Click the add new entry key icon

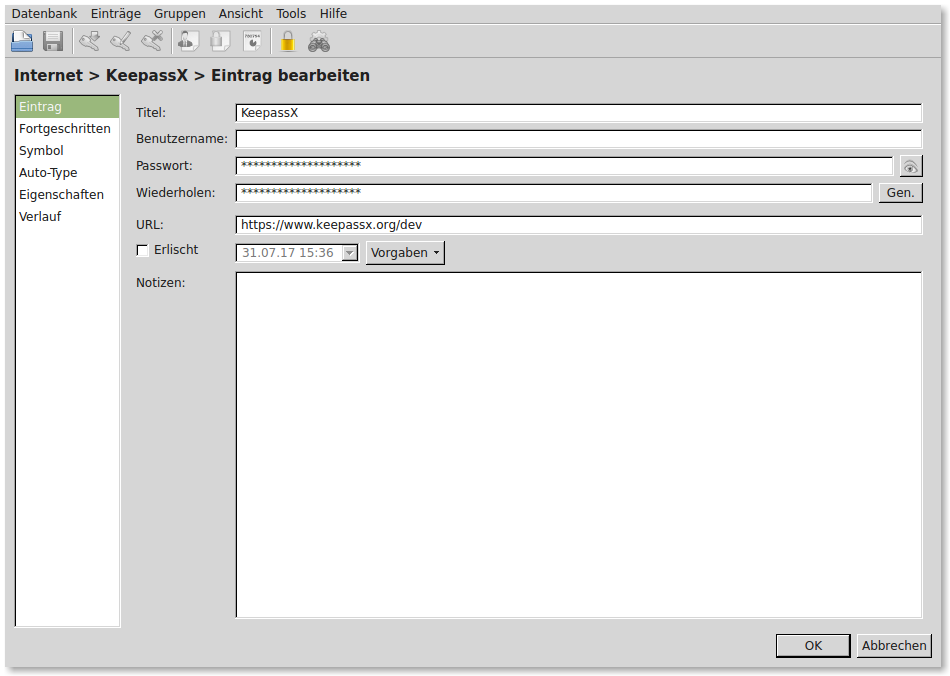90,42
